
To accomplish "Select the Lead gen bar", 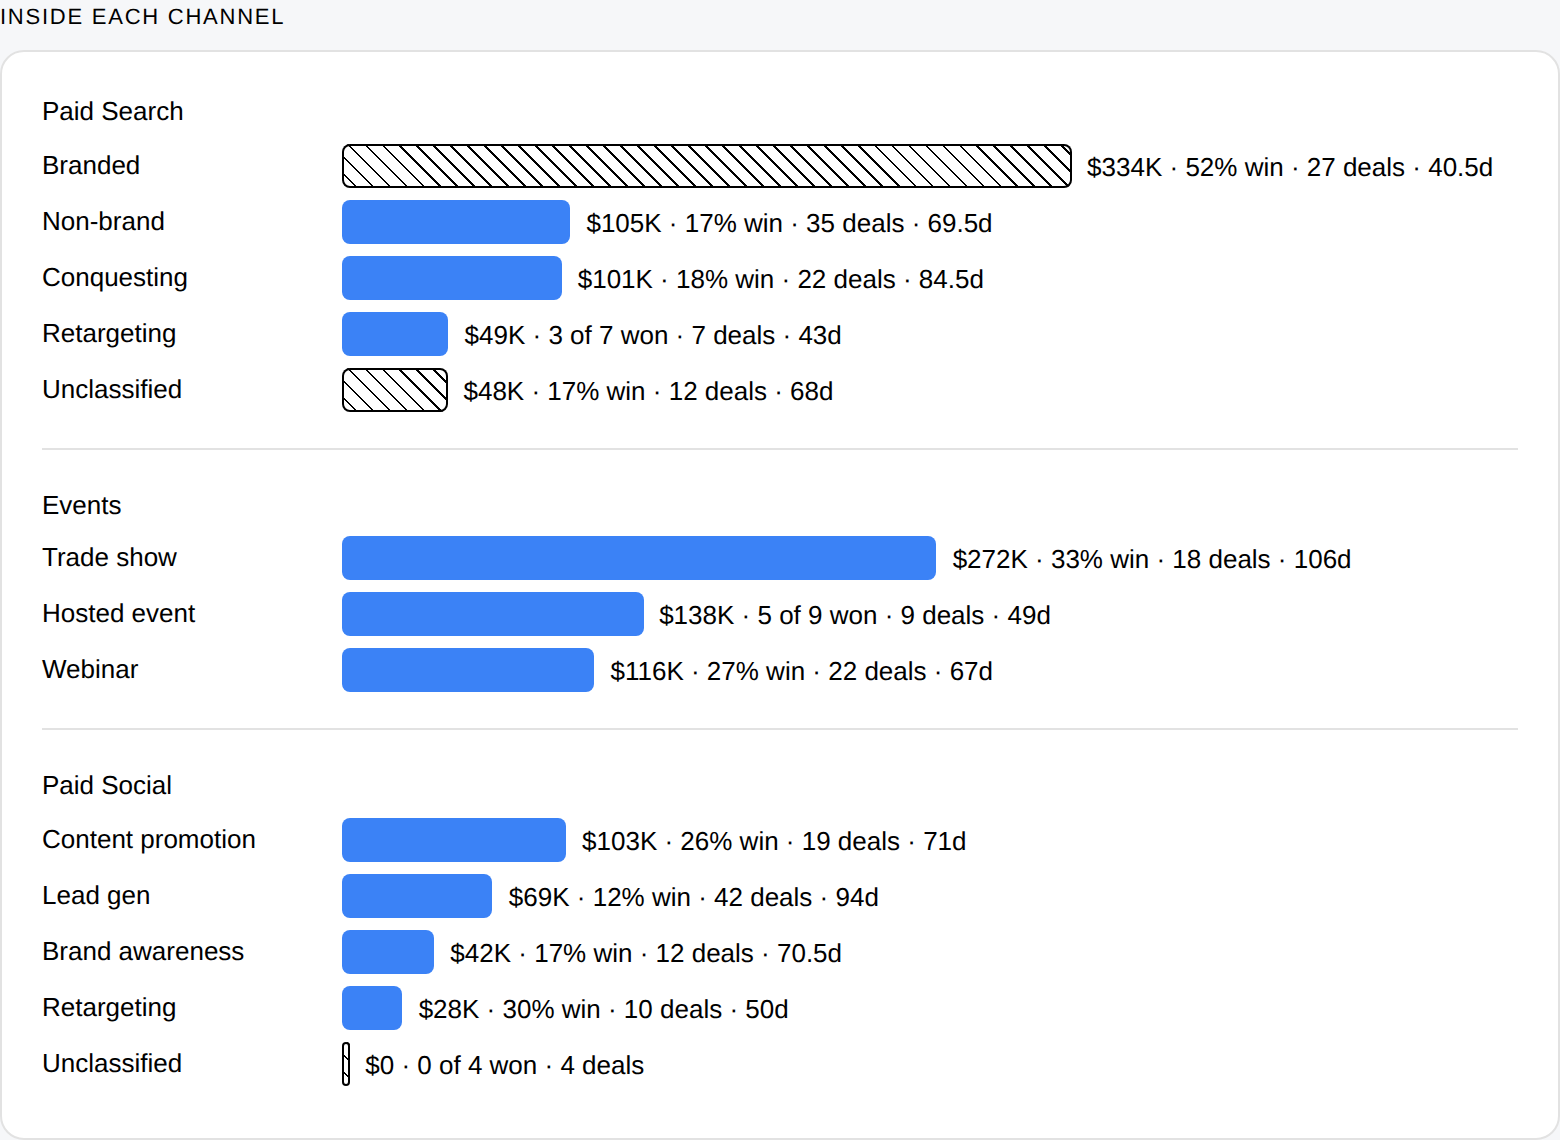I will point(417,896).
